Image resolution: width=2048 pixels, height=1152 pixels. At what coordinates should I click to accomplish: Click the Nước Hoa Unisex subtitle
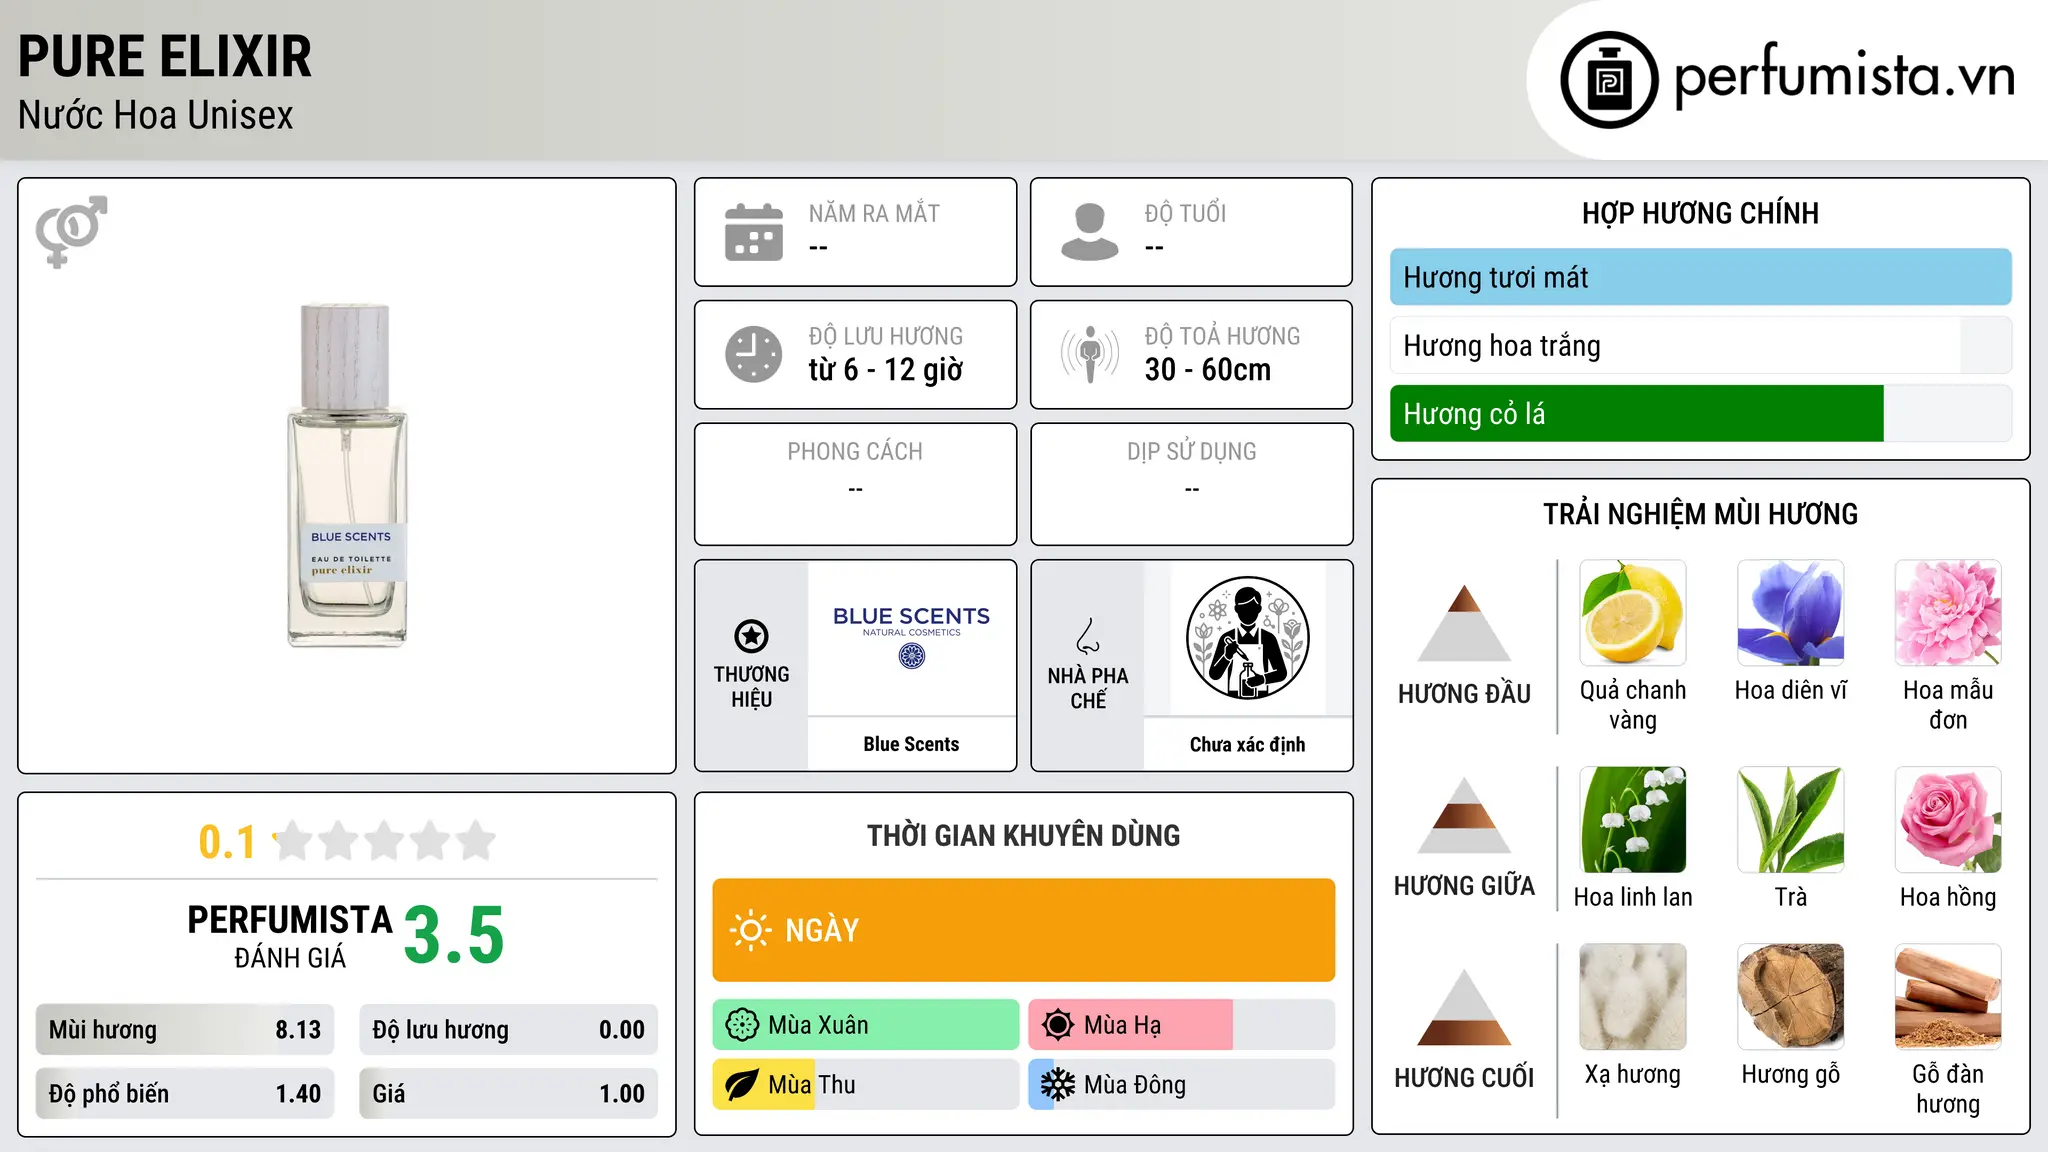(156, 115)
